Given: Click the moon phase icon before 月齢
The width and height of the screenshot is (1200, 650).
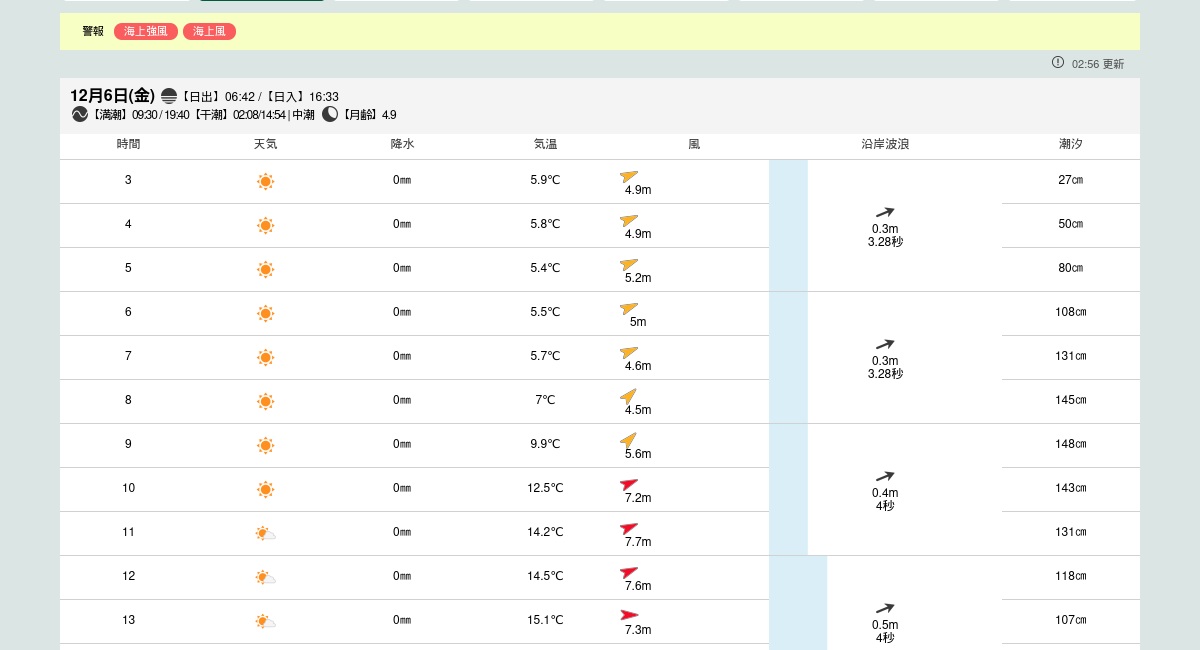Looking at the screenshot, I should (330, 115).
